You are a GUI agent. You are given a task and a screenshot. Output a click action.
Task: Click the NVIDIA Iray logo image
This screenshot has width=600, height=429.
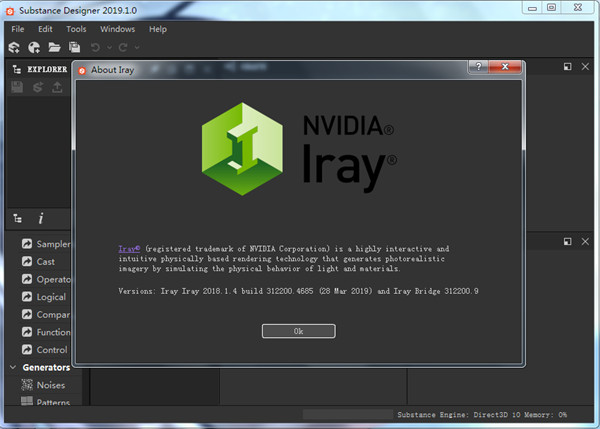pos(299,149)
